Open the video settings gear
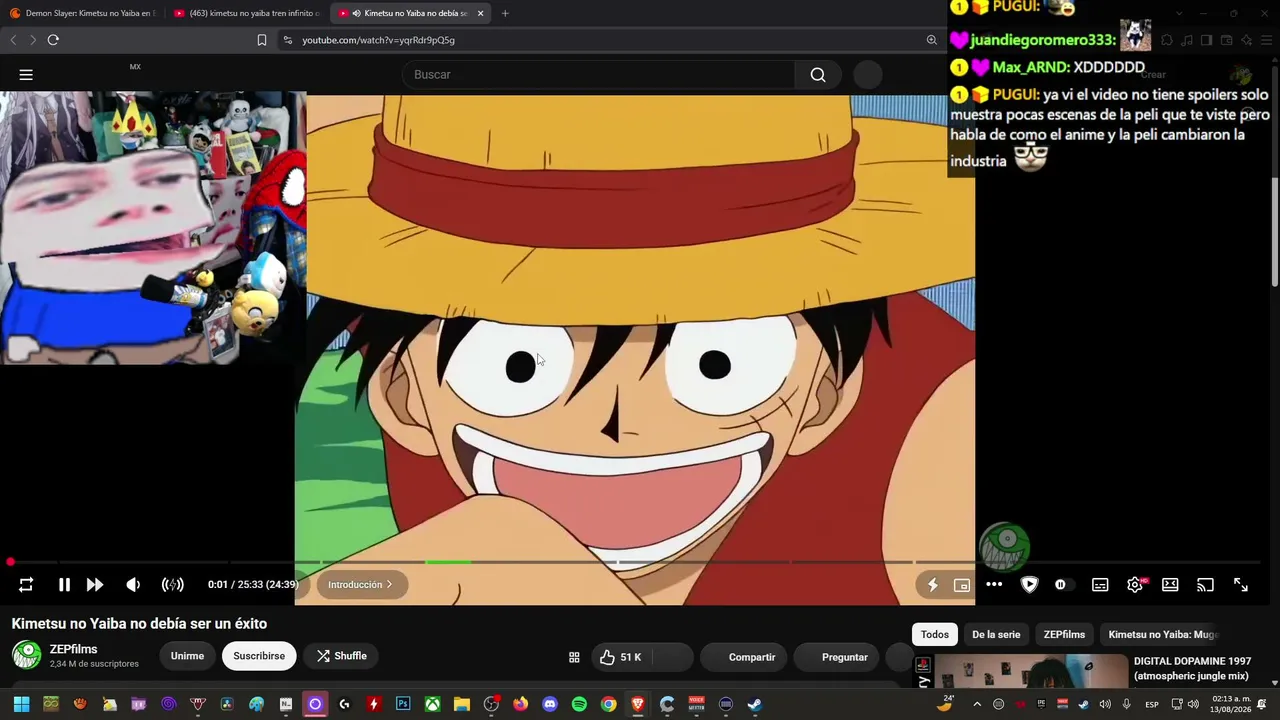 [x=1135, y=585]
